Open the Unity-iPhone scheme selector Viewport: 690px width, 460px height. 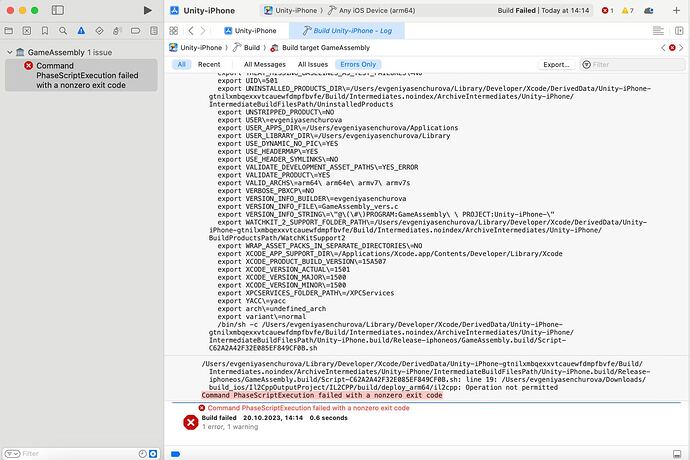coord(290,11)
